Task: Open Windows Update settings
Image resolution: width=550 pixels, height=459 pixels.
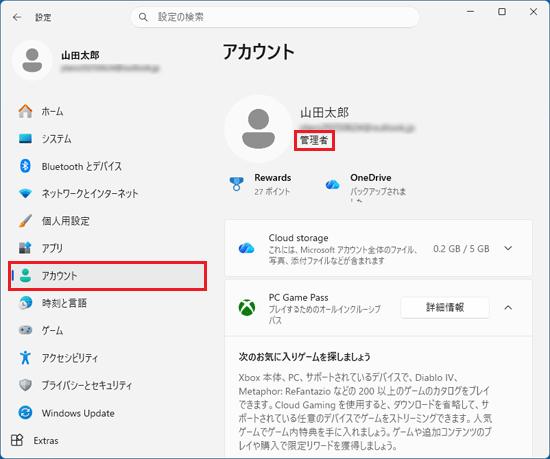Action: pyautogui.click(x=107, y=412)
